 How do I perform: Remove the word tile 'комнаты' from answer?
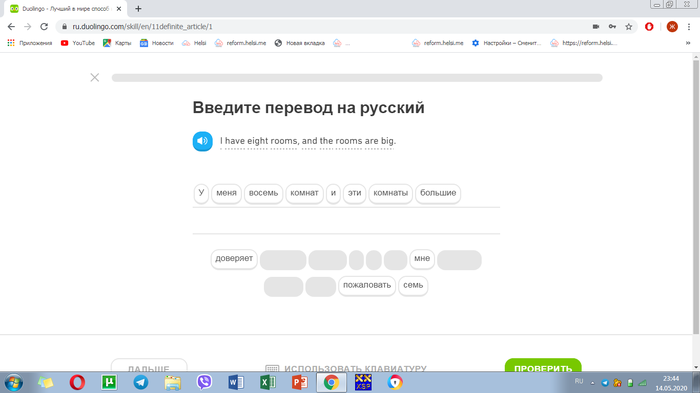391,193
